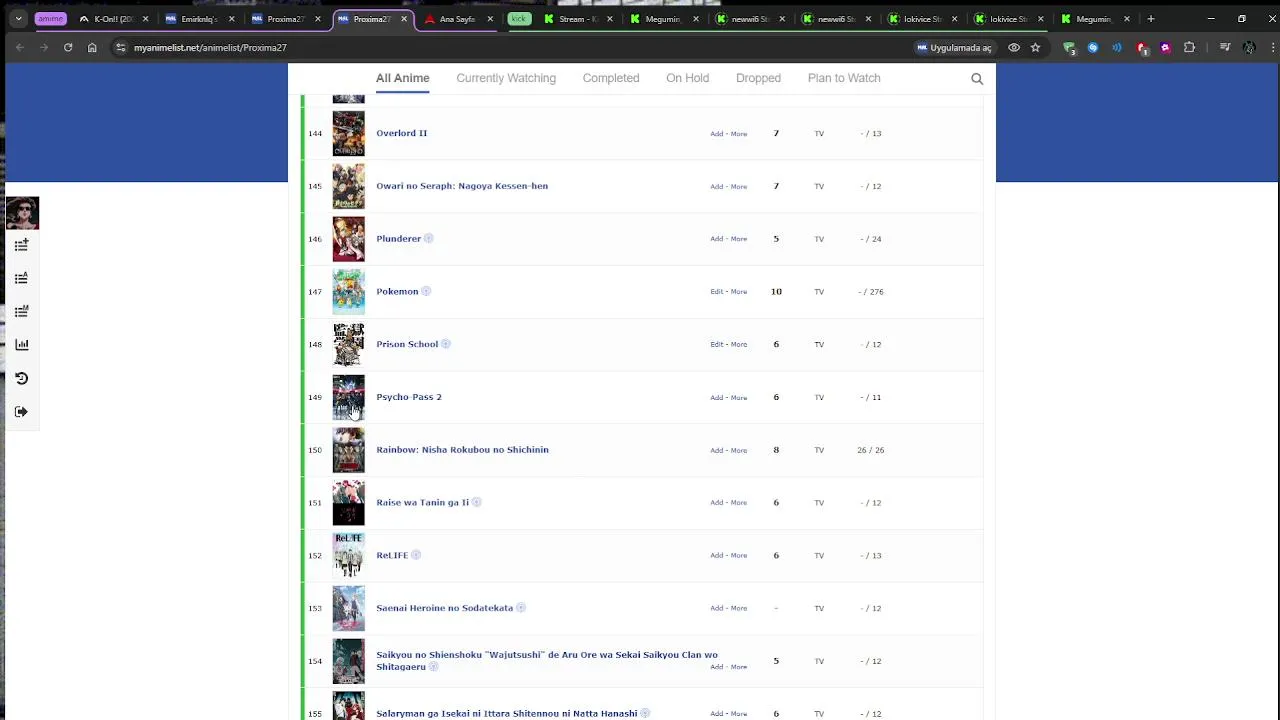Screen dimensions: 1280x720
Task: Switch to the On Hold tab
Action: 687,78
